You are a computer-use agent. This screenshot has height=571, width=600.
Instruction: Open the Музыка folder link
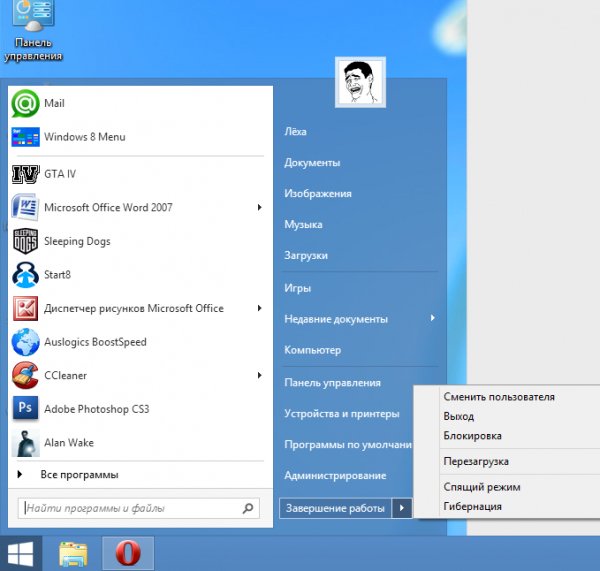[303, 225]
